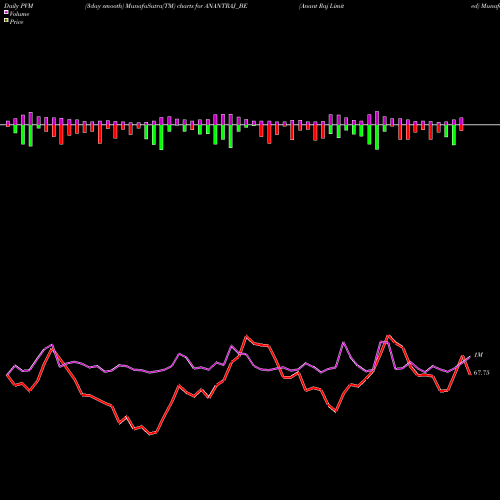This screenshot has height=500, width=500.
Task: Select the 'Volume' legend label
Action: pyautogui.click(x=19, y=14)
